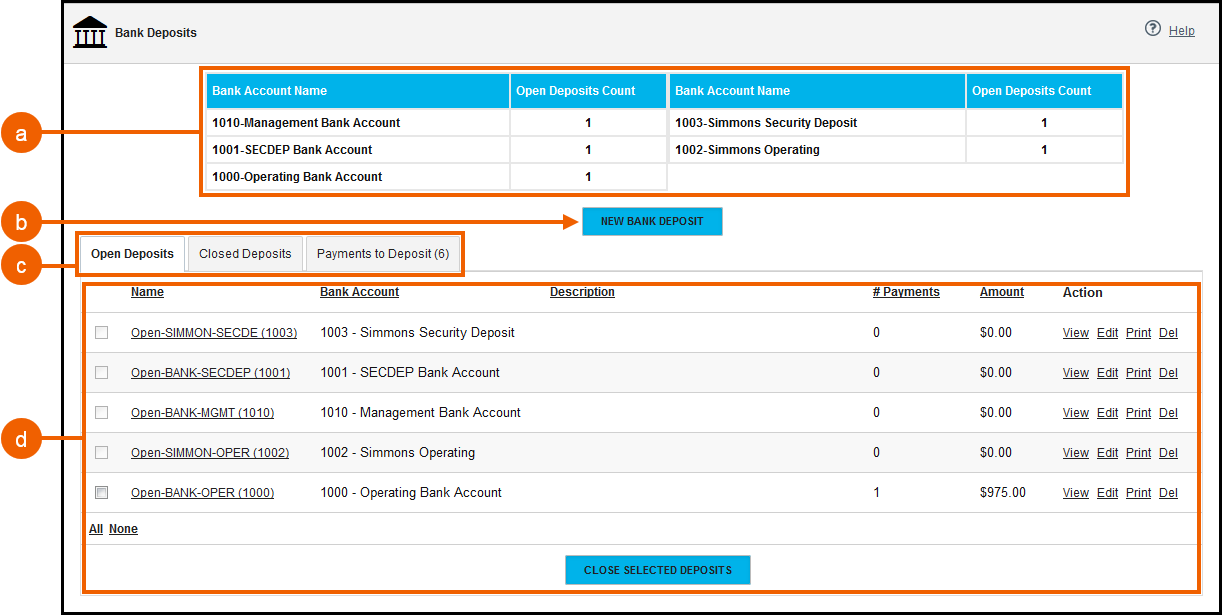View the Open-SIMMON-SECDE (1003) deposit

pos(1075,333)
